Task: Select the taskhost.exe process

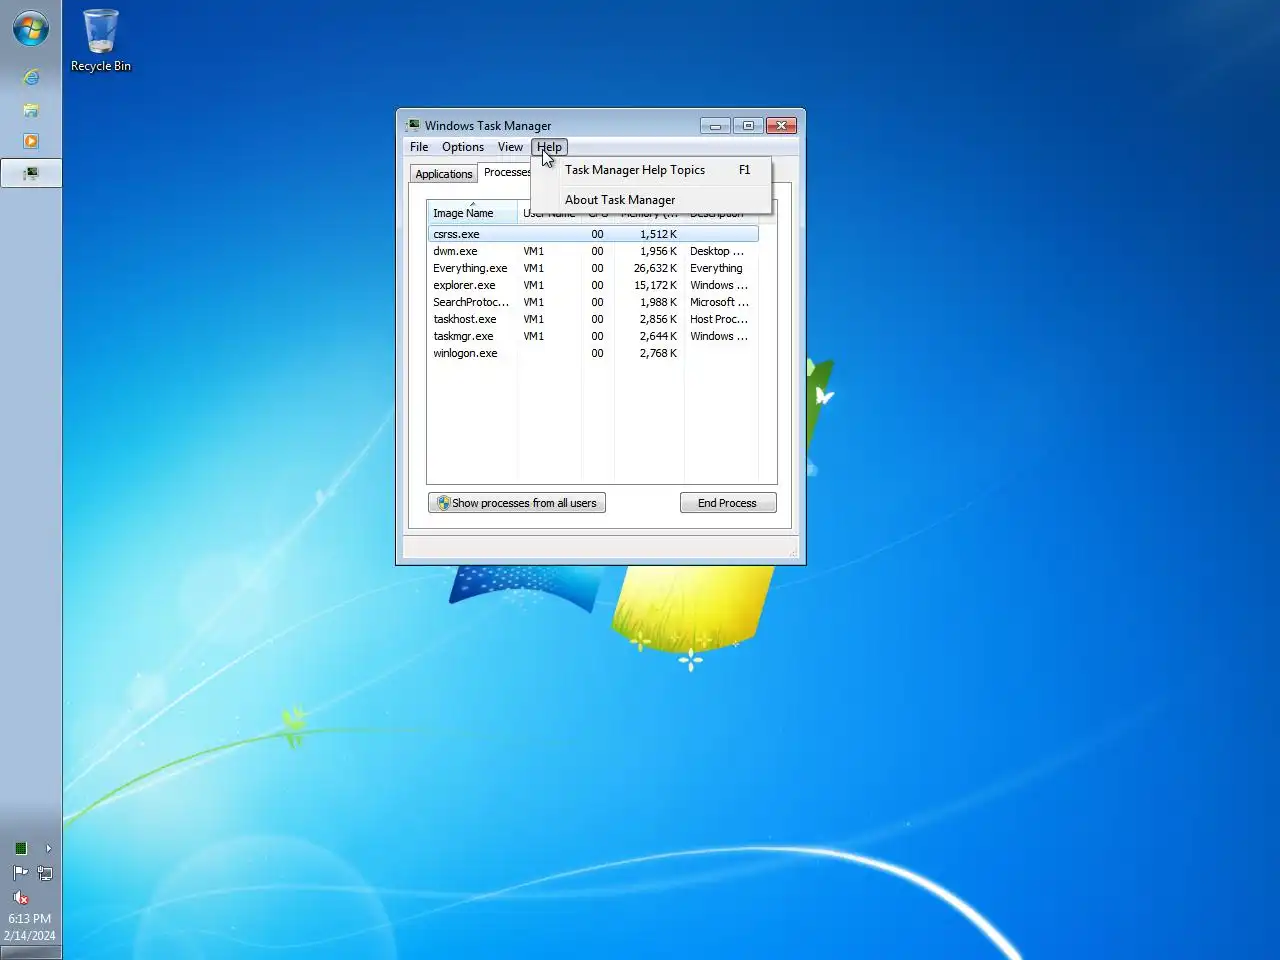Action: click(x=593, y=319)
